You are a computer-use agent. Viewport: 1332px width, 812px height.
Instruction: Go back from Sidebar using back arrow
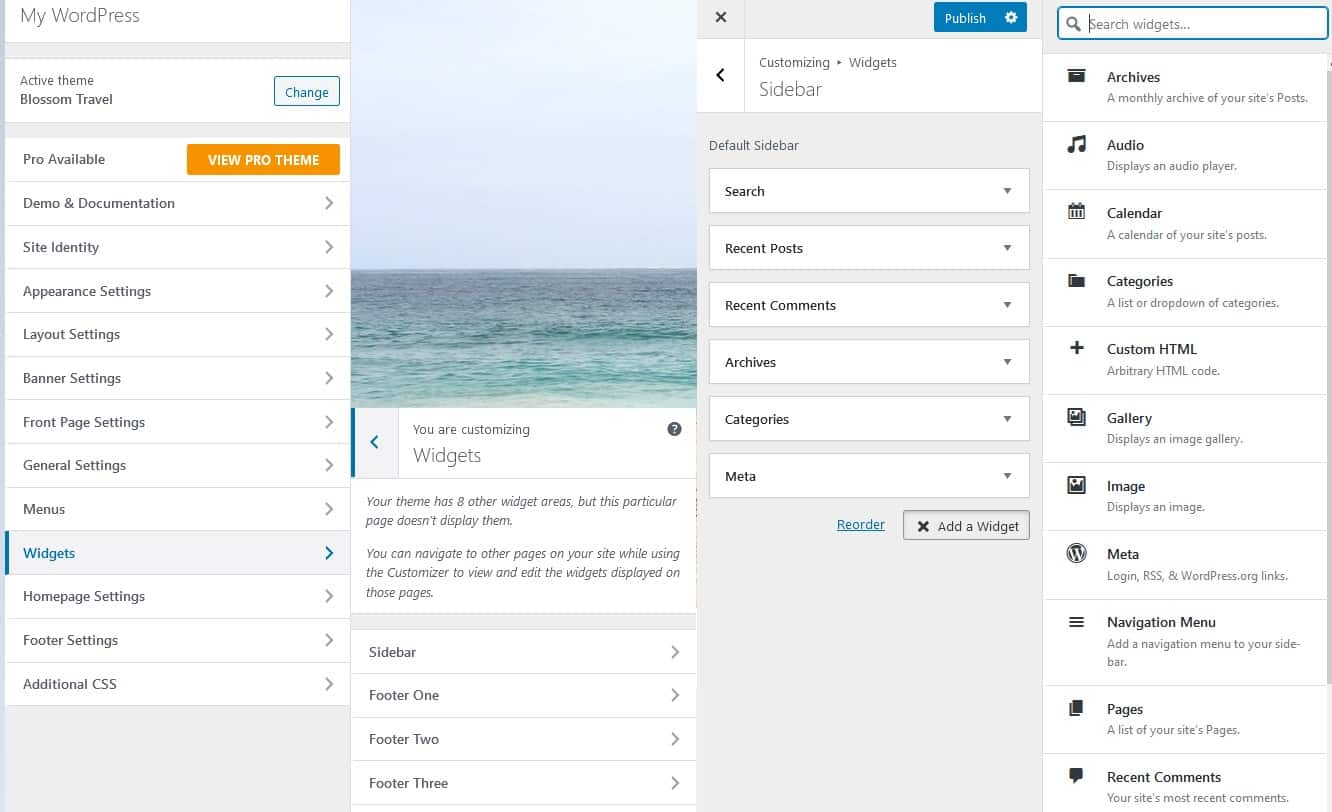tap(720, 75)
